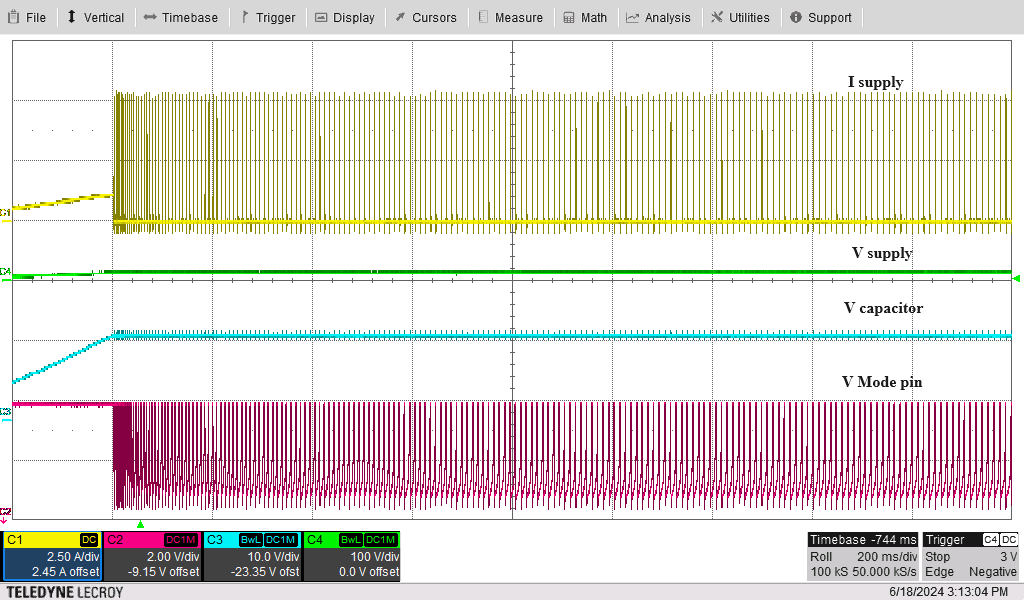1024x600 pixels.
Task: Click the Trigger flag icon menu
Action: pos(267,17)
